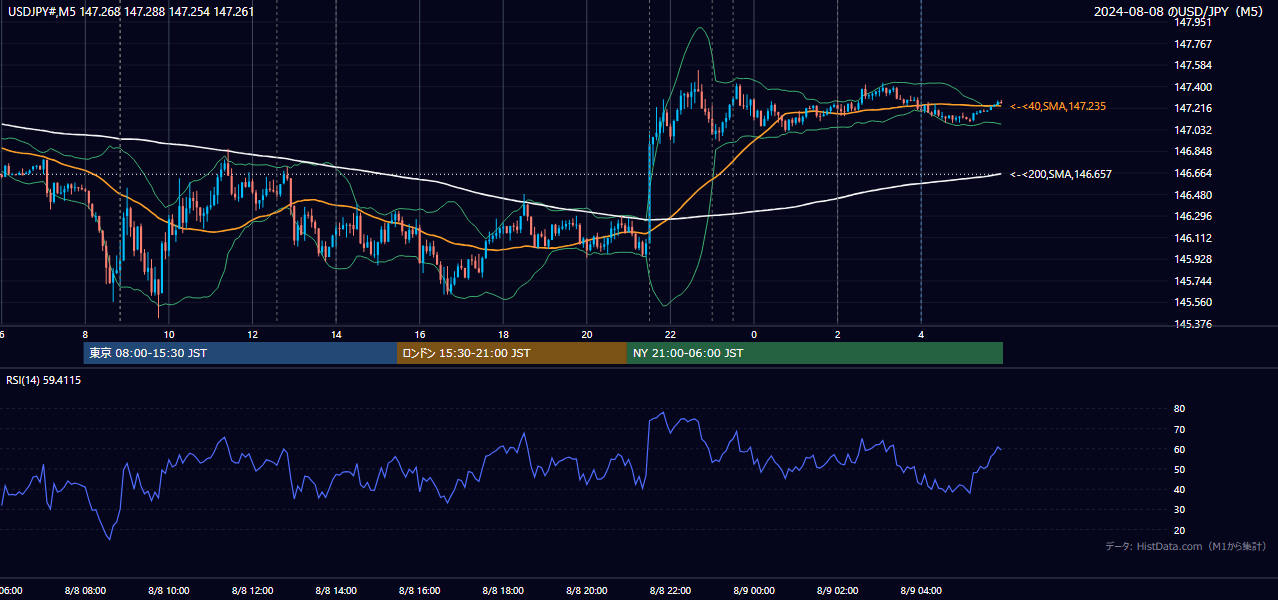The height and width of the screenshot is (600, 1278).
Task: Click hour marker 16 under price chart
Action: click(420, 334)
